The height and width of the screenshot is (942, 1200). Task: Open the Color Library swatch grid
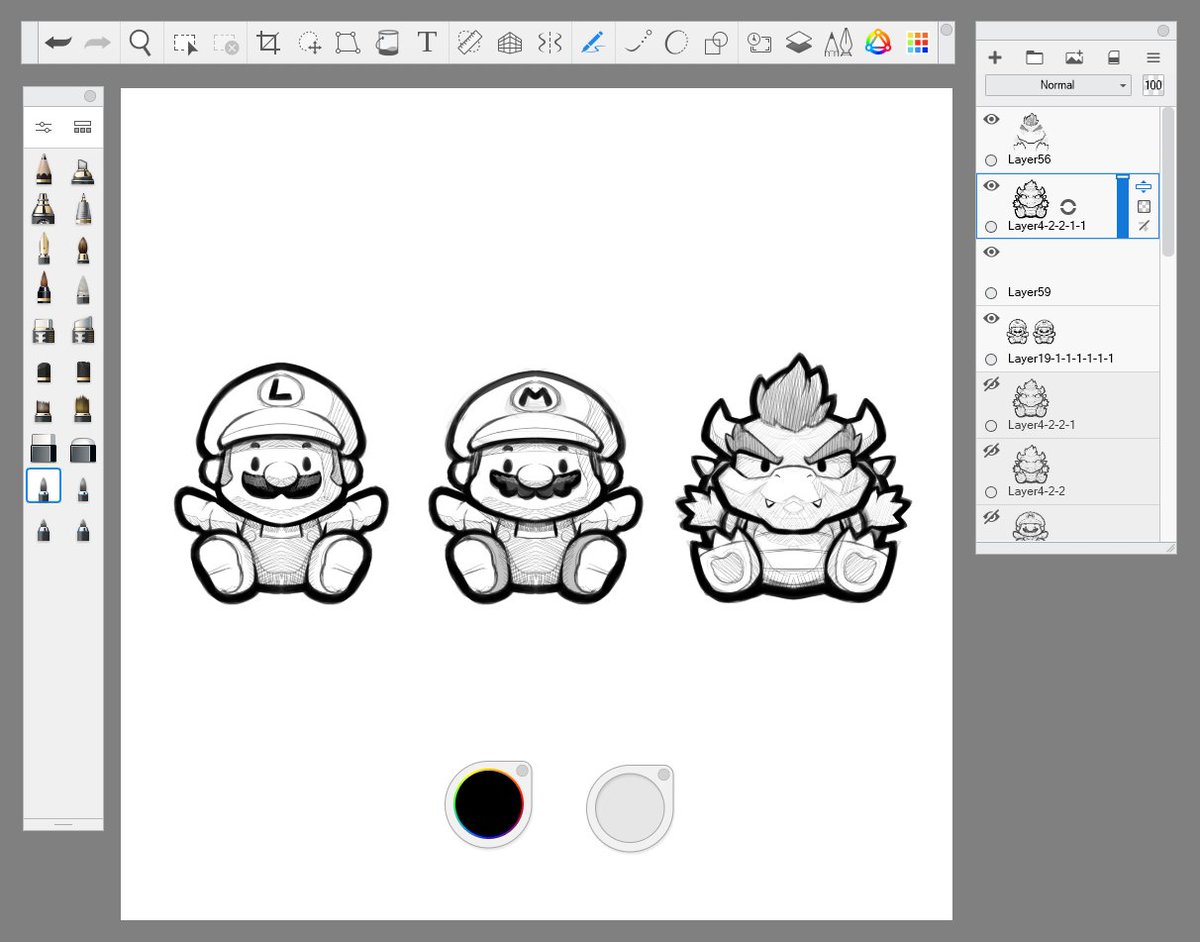click(917, 43)
